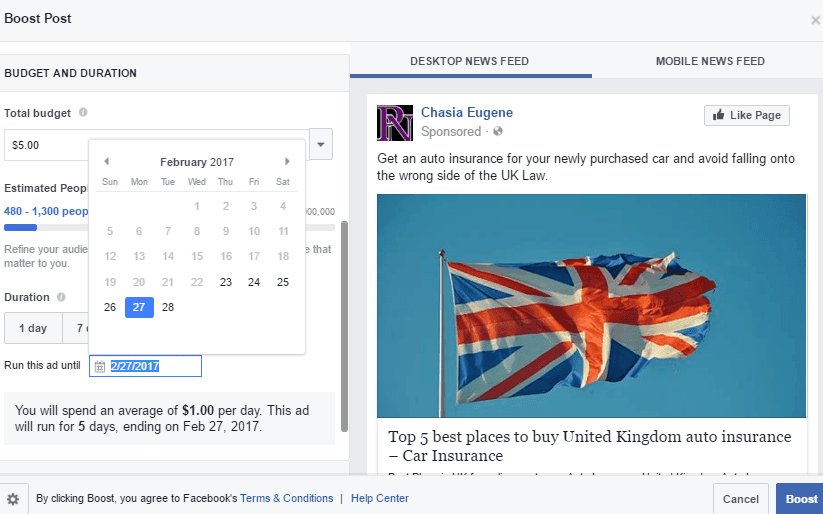The width and height of the screenshot is (823, 514).
Task: Click the Run this ad until date field
Action: point(145,366)
